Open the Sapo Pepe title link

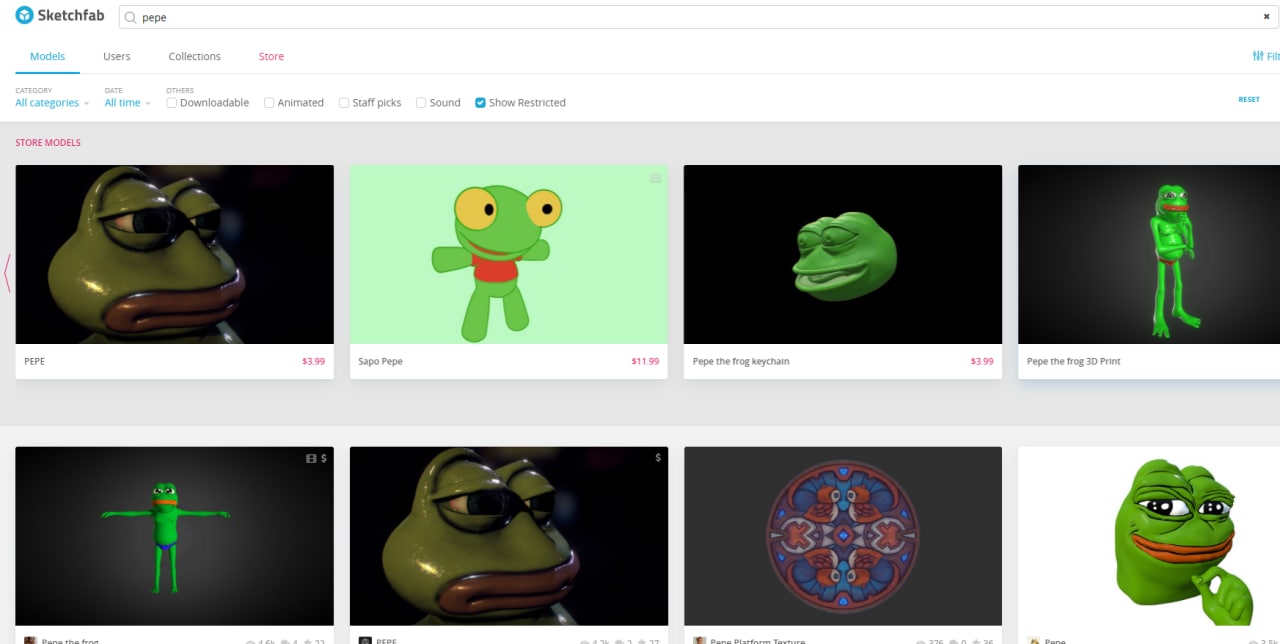380,361
